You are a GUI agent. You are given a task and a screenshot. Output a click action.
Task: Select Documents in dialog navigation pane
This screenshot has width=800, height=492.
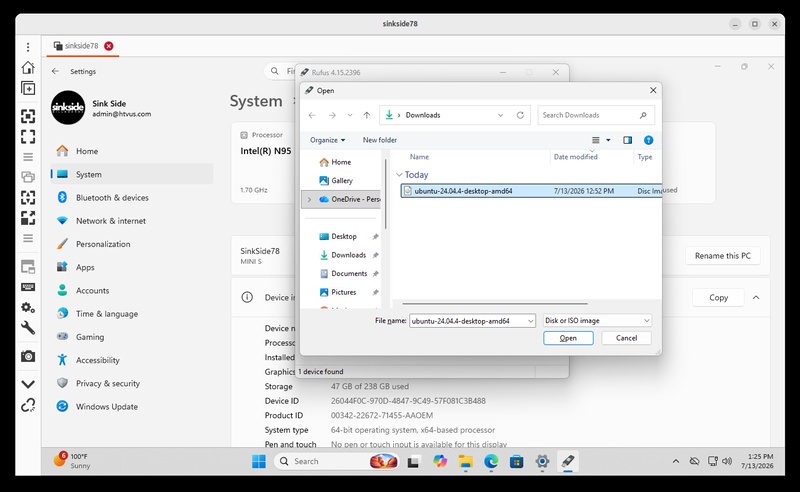point(349,274)
